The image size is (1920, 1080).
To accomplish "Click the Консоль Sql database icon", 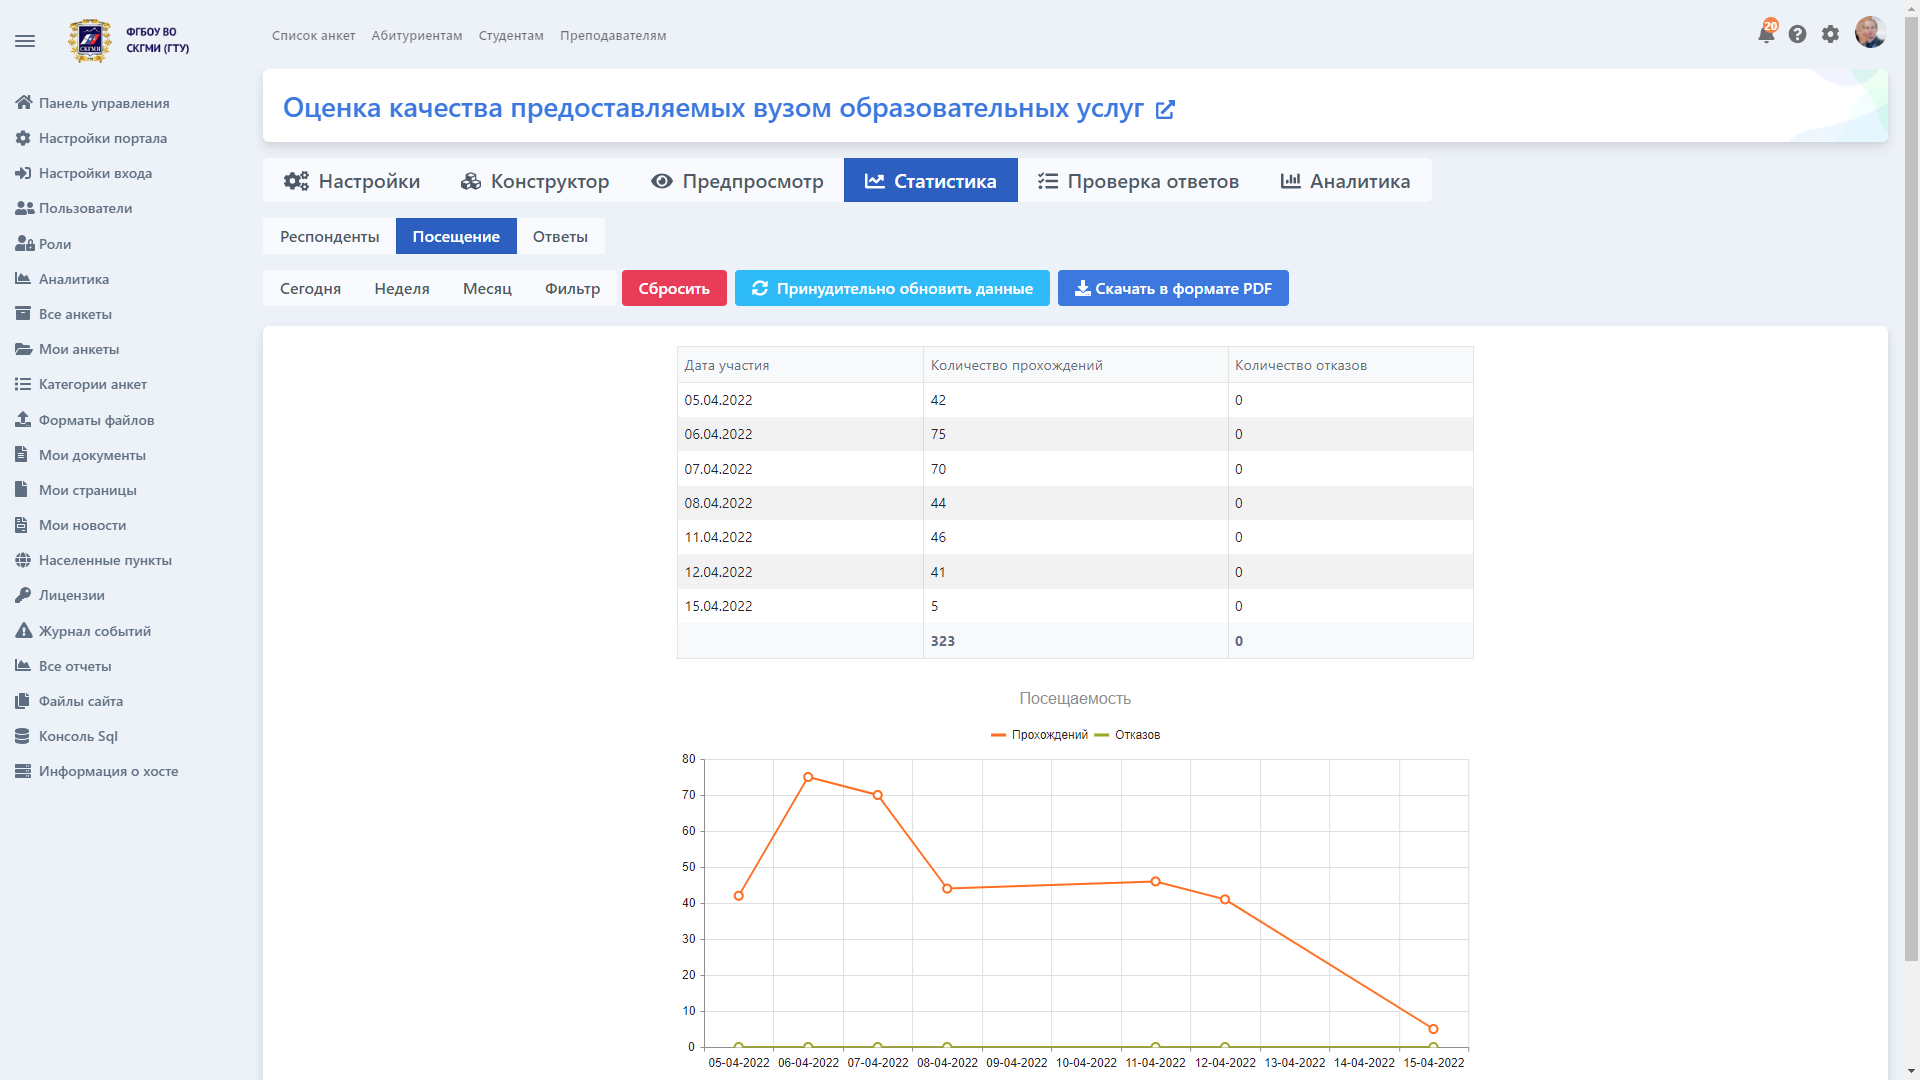I will pos(23,736).
